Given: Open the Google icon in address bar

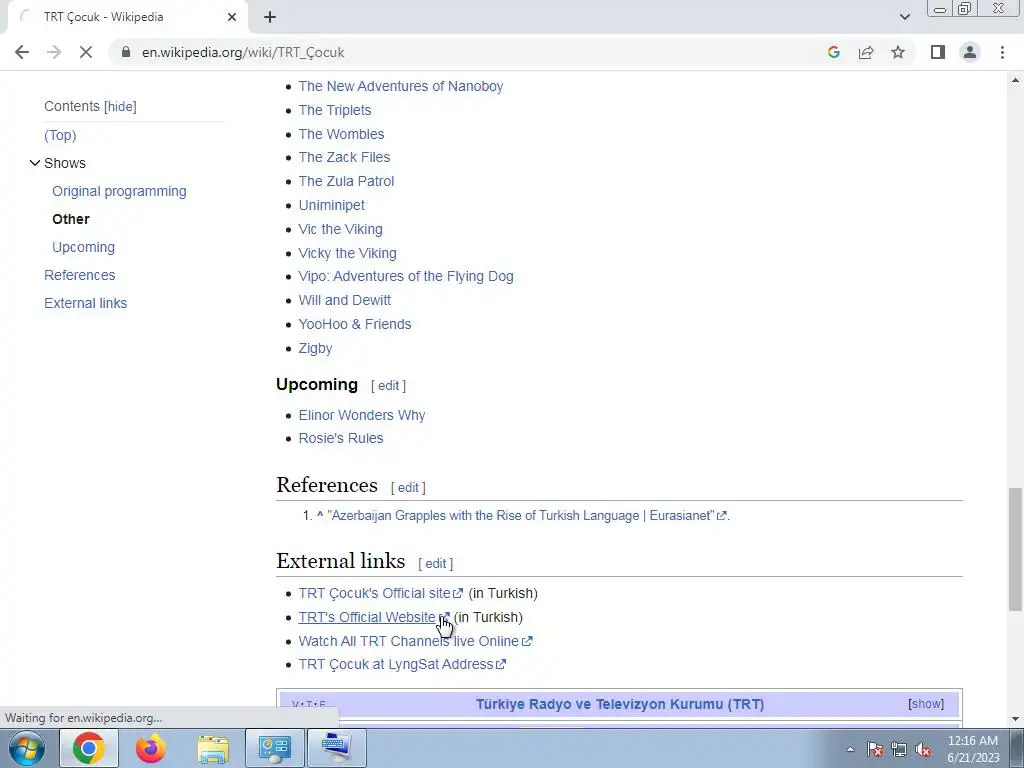Looking at the screenshot, I should pyautogui.click(x=833, y=52).
